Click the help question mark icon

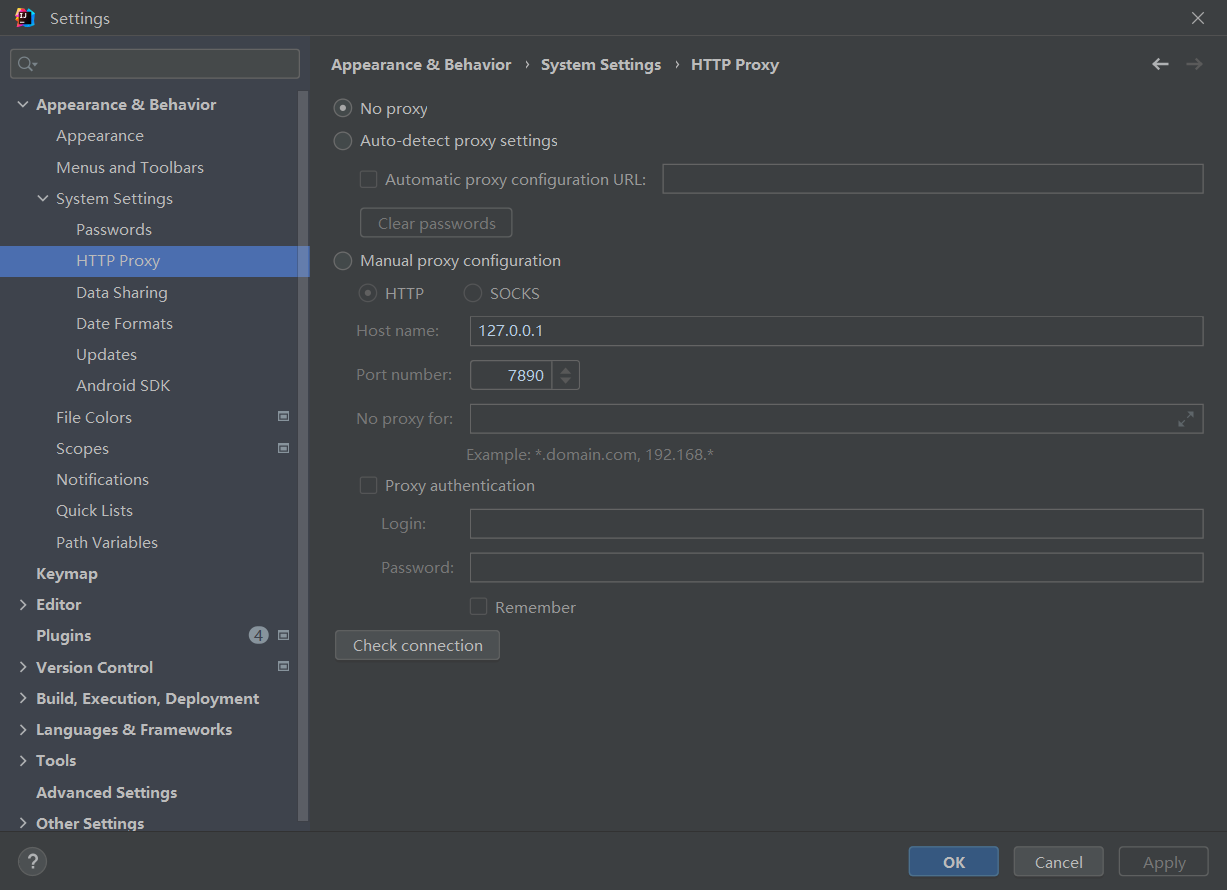[x=32, y=861]
